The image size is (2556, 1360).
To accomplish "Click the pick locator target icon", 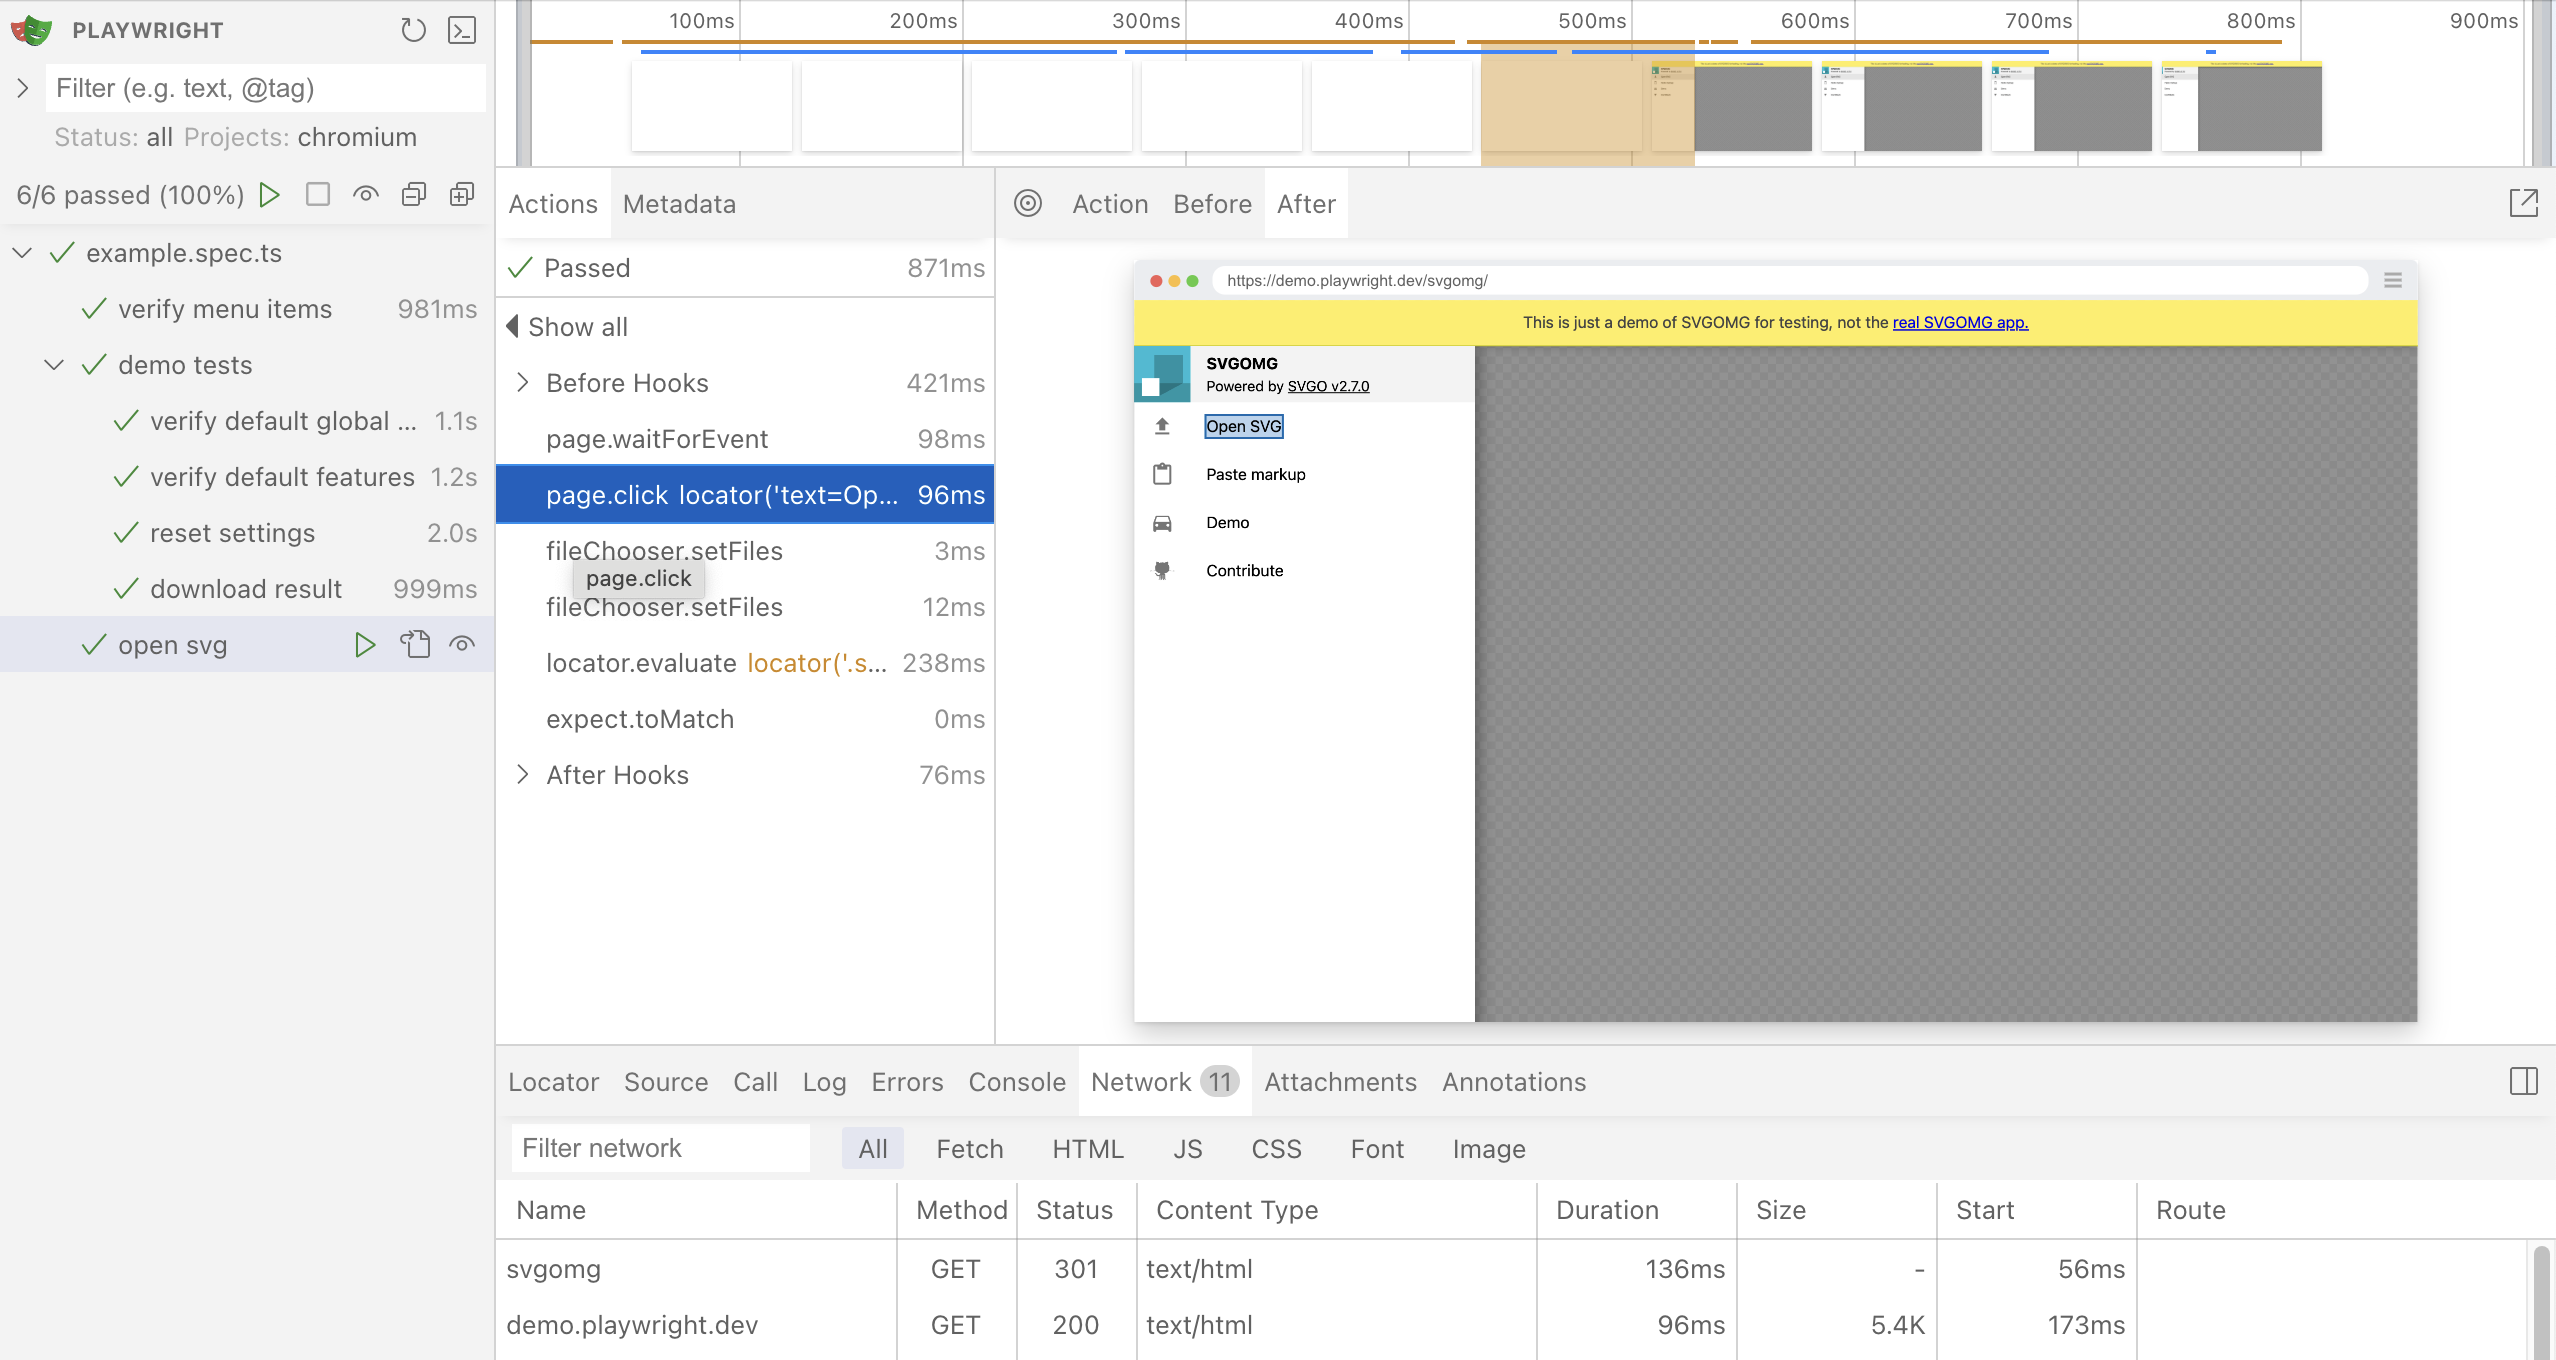I will (x=1028, y=203).
